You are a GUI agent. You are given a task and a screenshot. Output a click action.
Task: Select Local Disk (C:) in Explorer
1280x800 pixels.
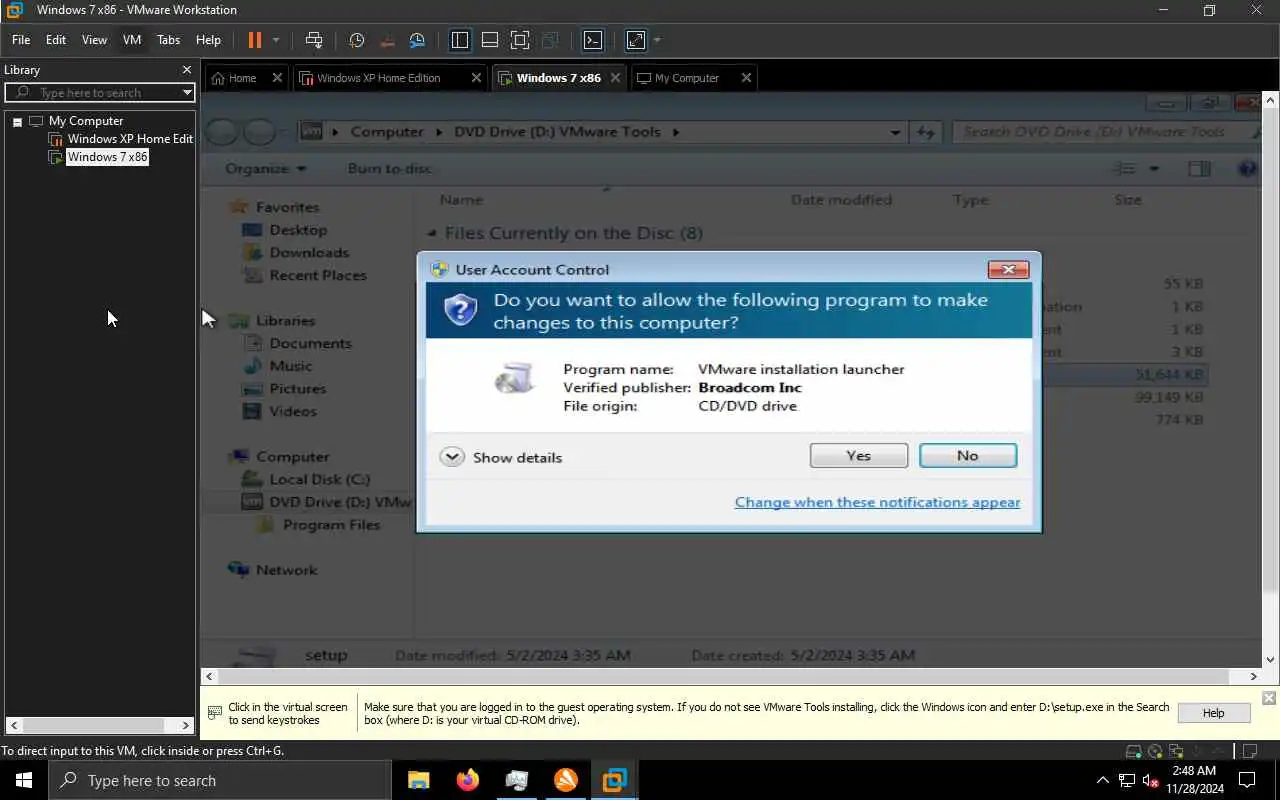[x=307, y=479]
